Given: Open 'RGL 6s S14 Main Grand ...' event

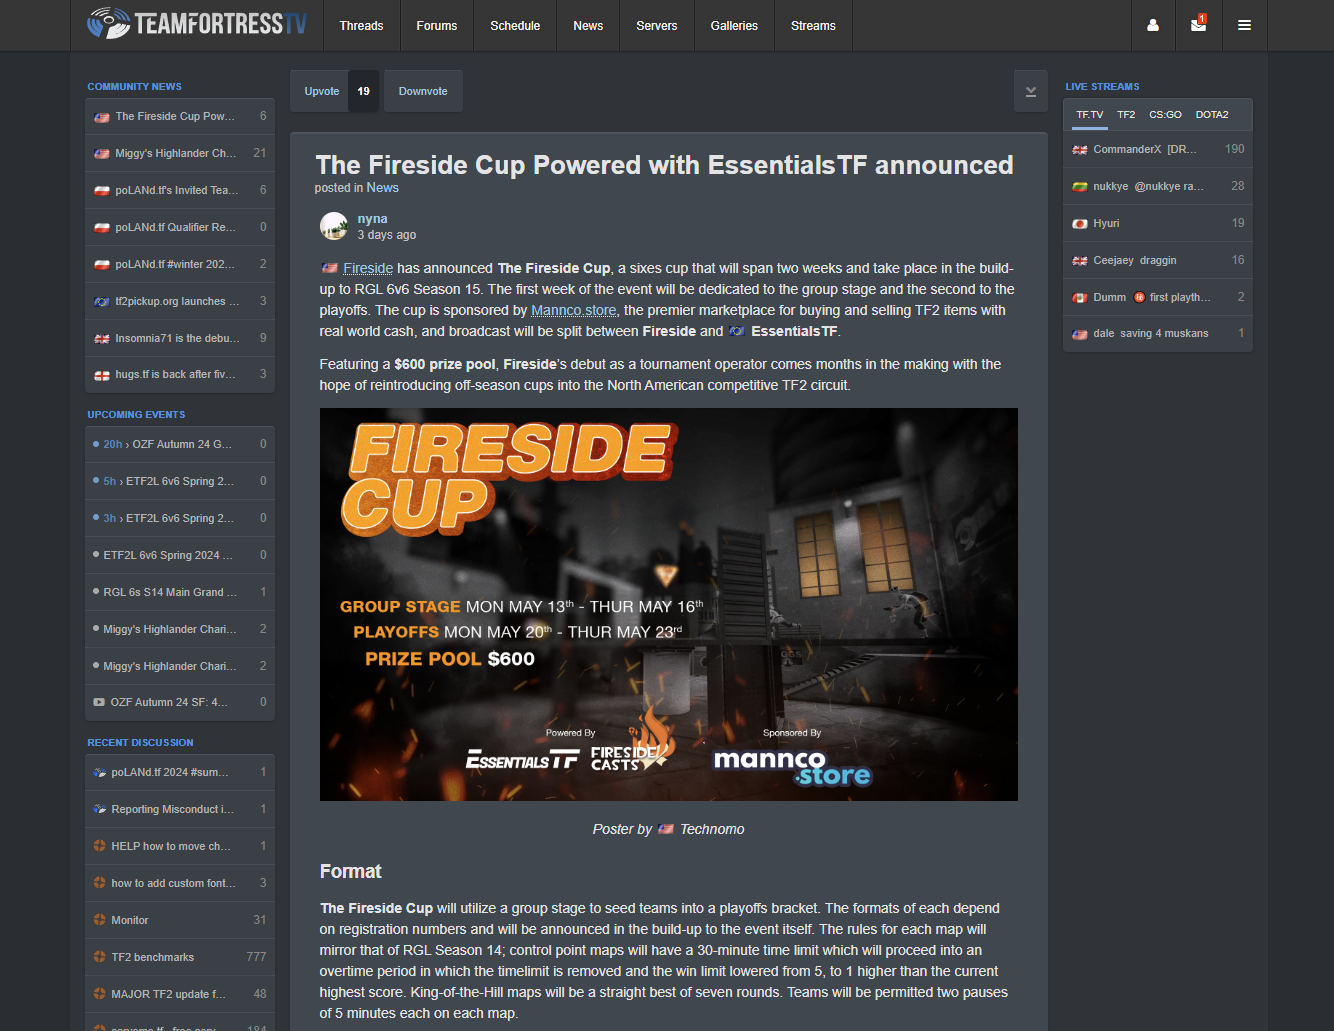Looking at the screenshot, I should tap(180, 592).
